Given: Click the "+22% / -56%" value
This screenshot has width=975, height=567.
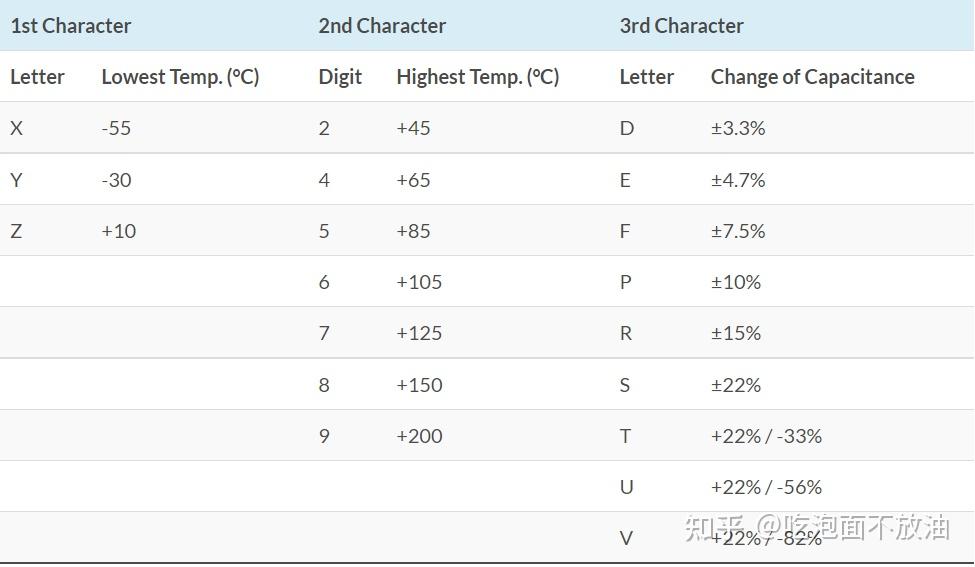Looking at the screenshot, I should coord(766,487).
